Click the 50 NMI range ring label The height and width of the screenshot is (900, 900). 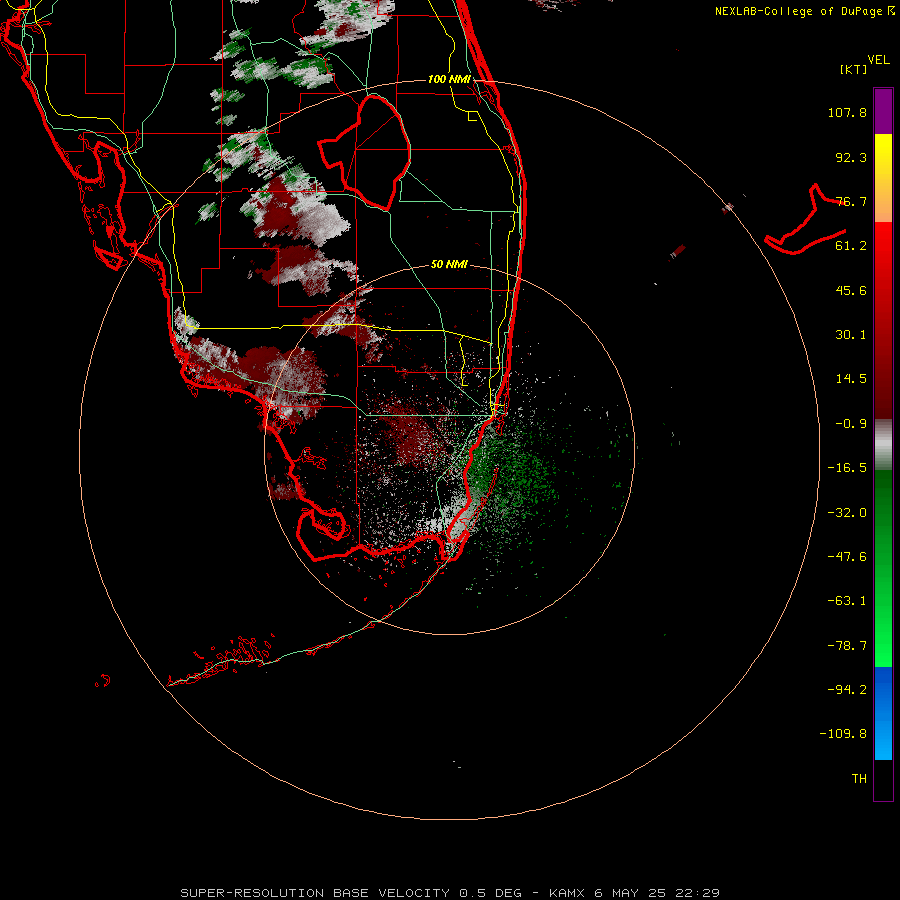(449, 264)
